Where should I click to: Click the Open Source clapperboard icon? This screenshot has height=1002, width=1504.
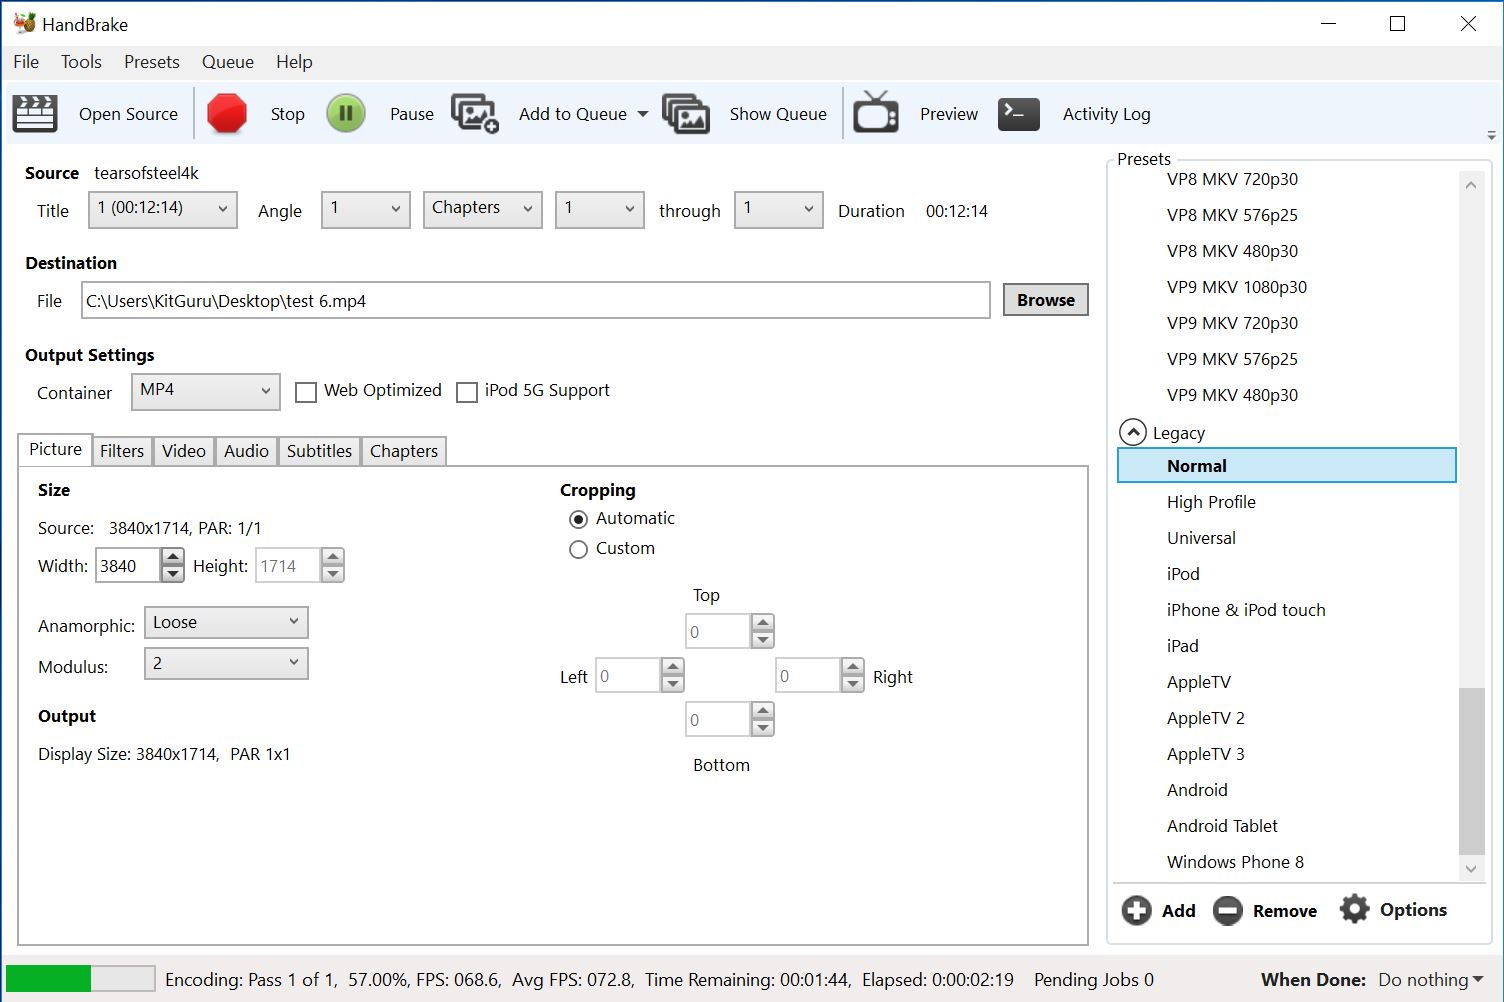coord(35,114)
